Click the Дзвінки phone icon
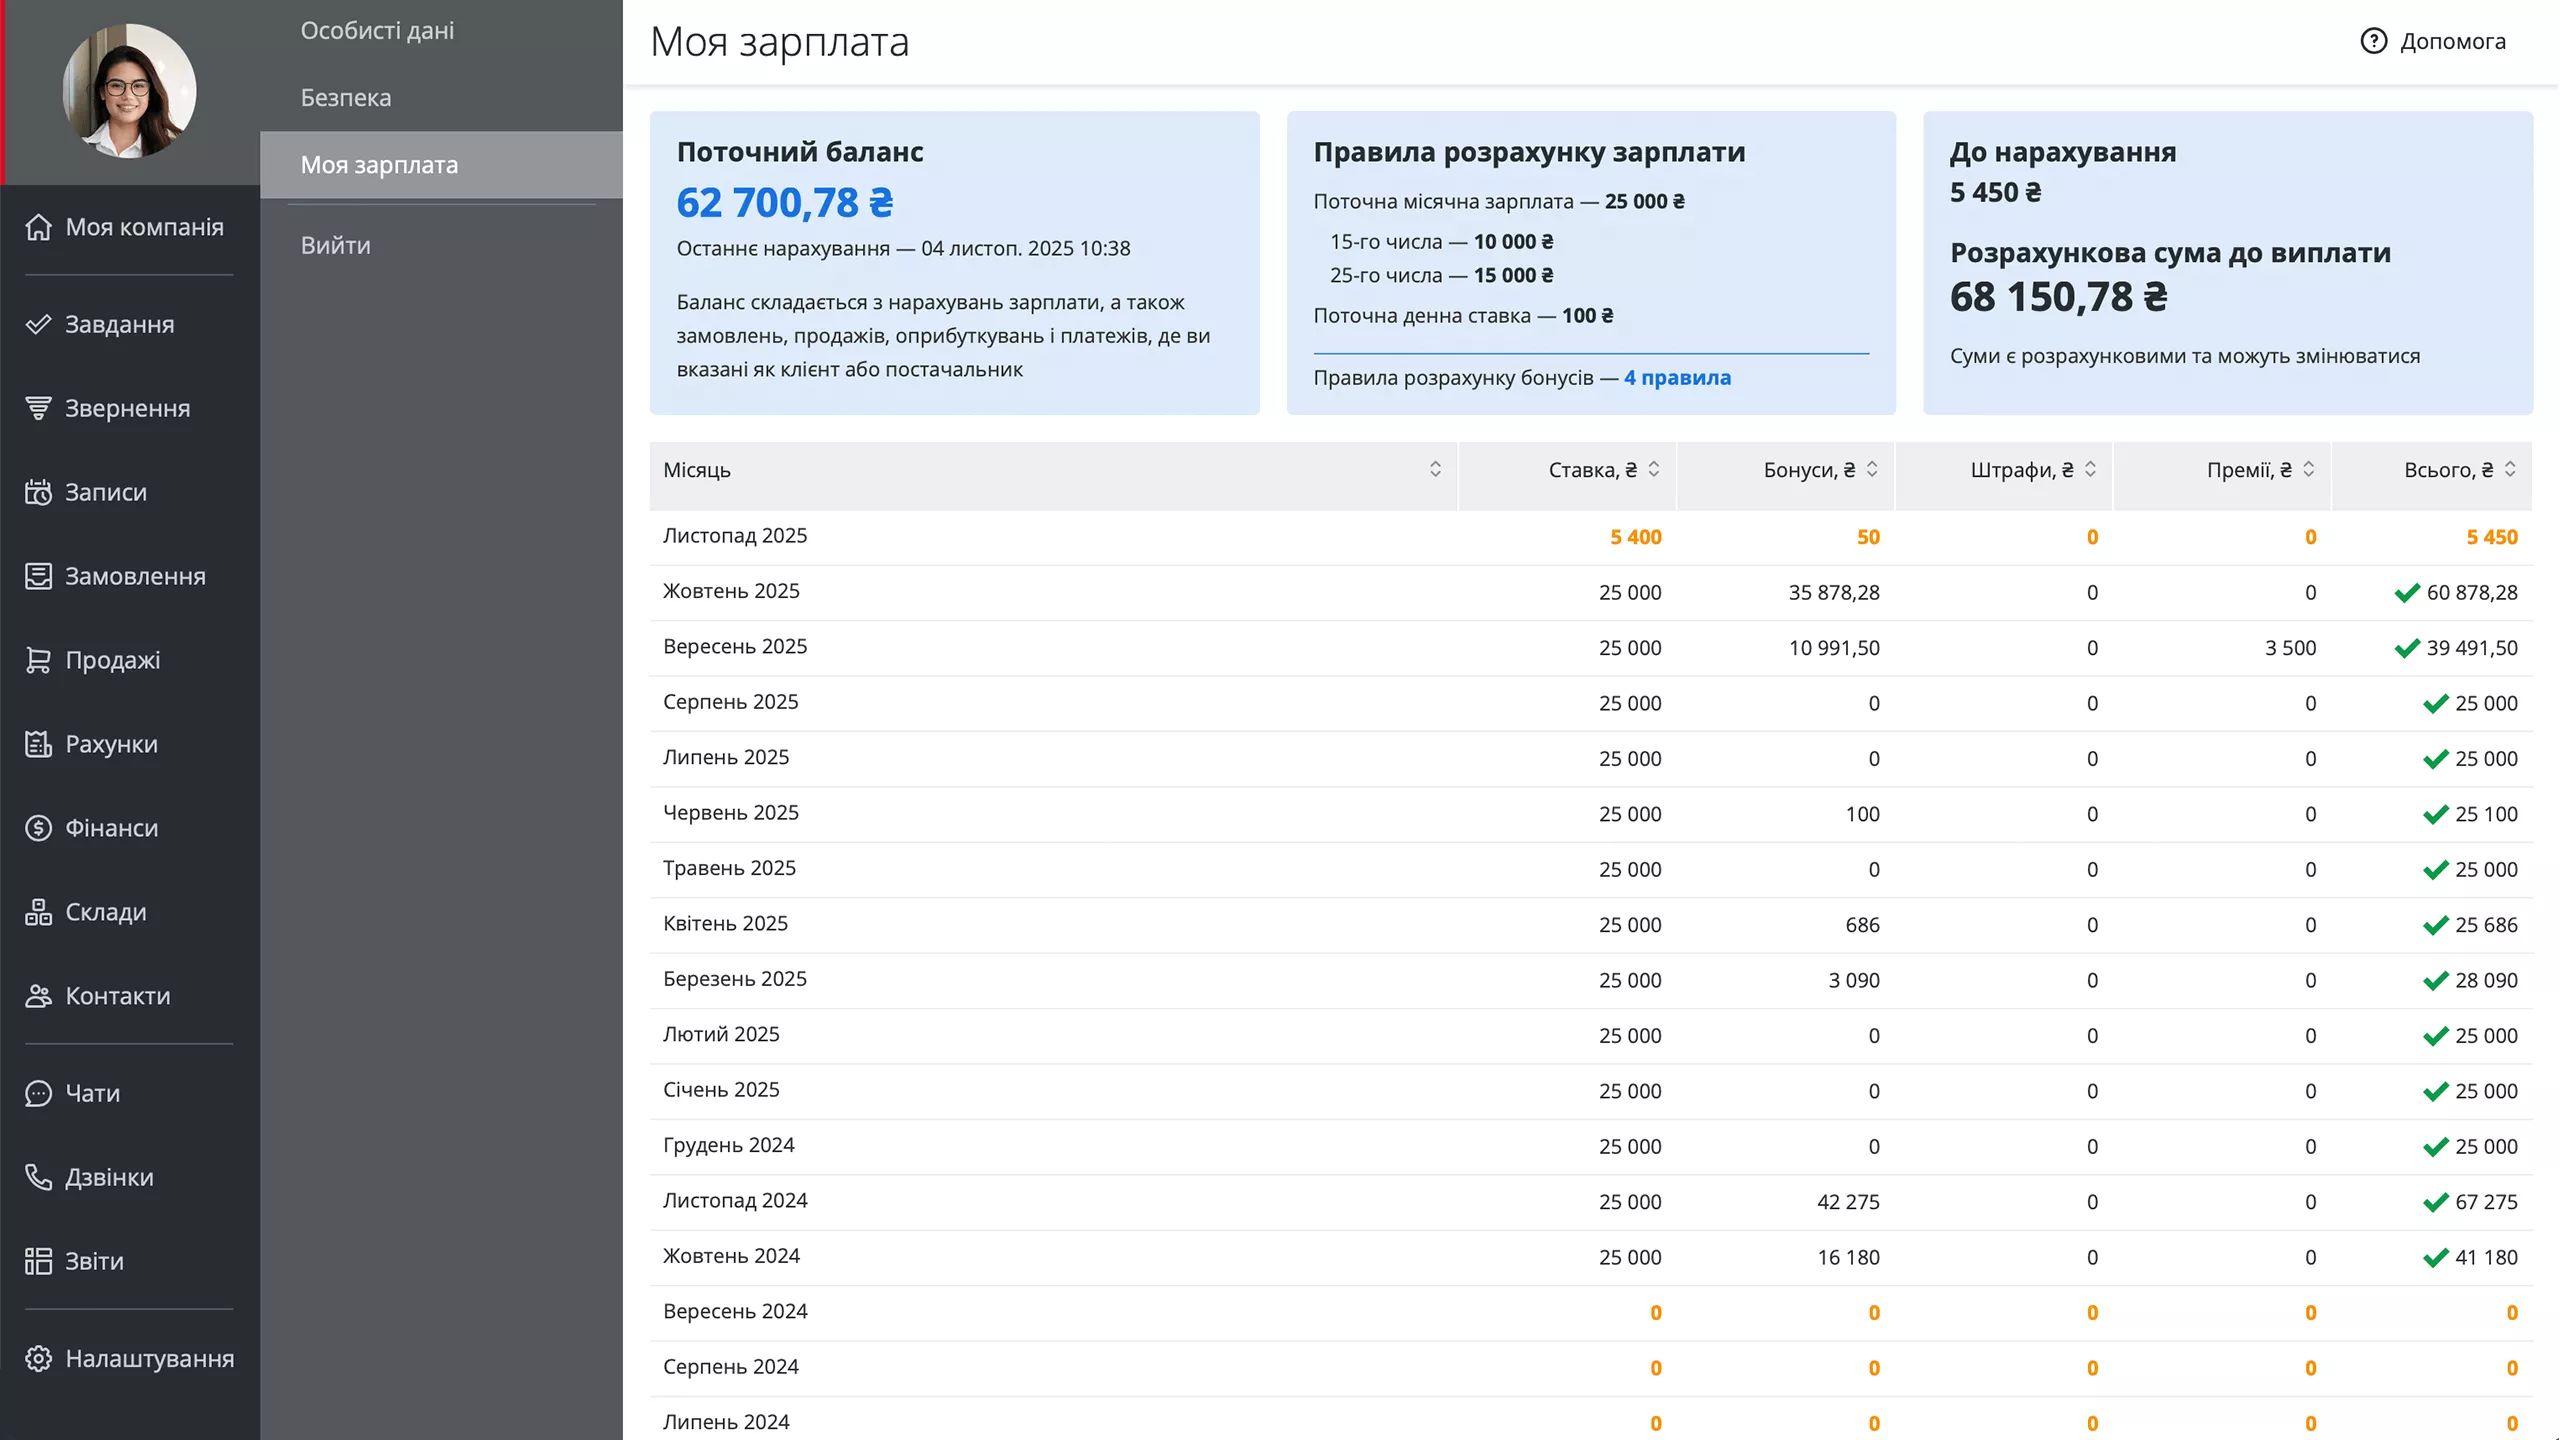This screenshot has height=1440, width=2560. [38, 1177]
